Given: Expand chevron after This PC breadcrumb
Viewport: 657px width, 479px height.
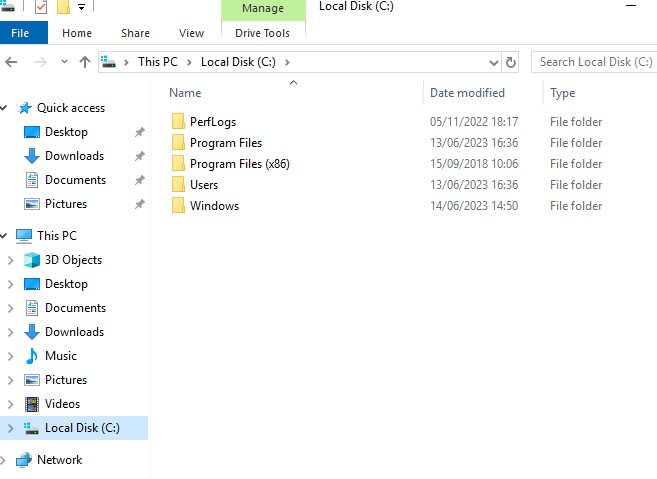Looking at the screenshot, I should coord(189,62).
